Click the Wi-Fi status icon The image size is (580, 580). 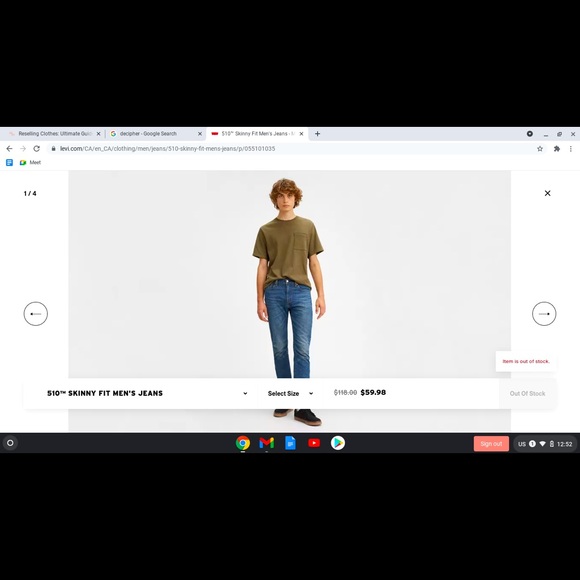tap(542, 444)
